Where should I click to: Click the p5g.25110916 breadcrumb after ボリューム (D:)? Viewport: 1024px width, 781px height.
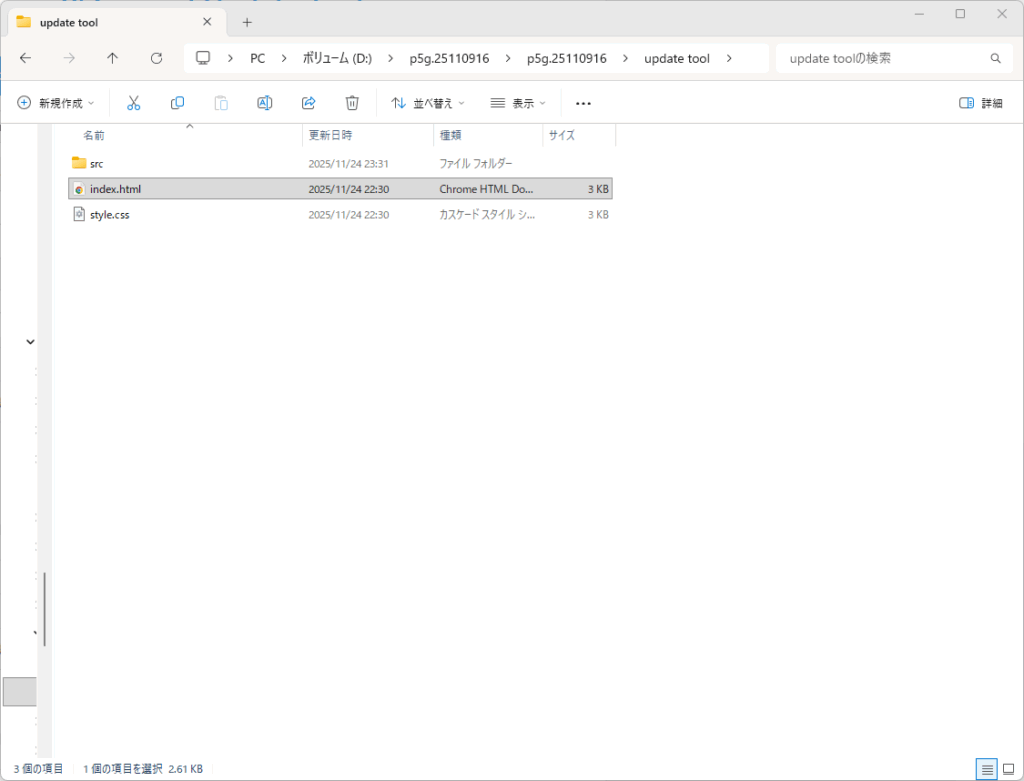449,58
